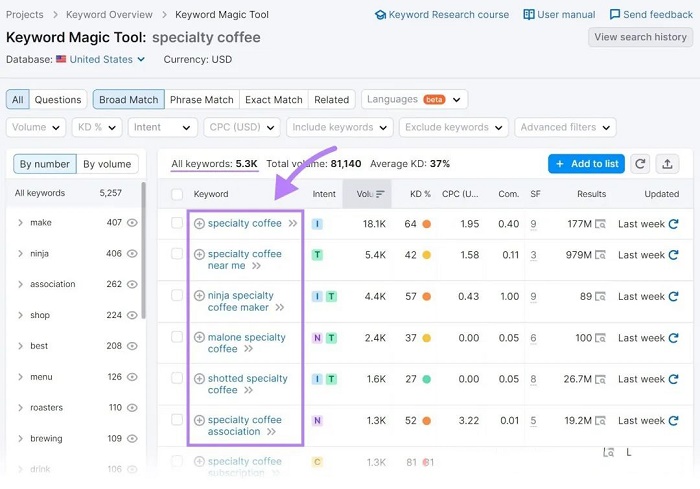Refresh ninja specialty coffee maker metrics

coord(673,296)
